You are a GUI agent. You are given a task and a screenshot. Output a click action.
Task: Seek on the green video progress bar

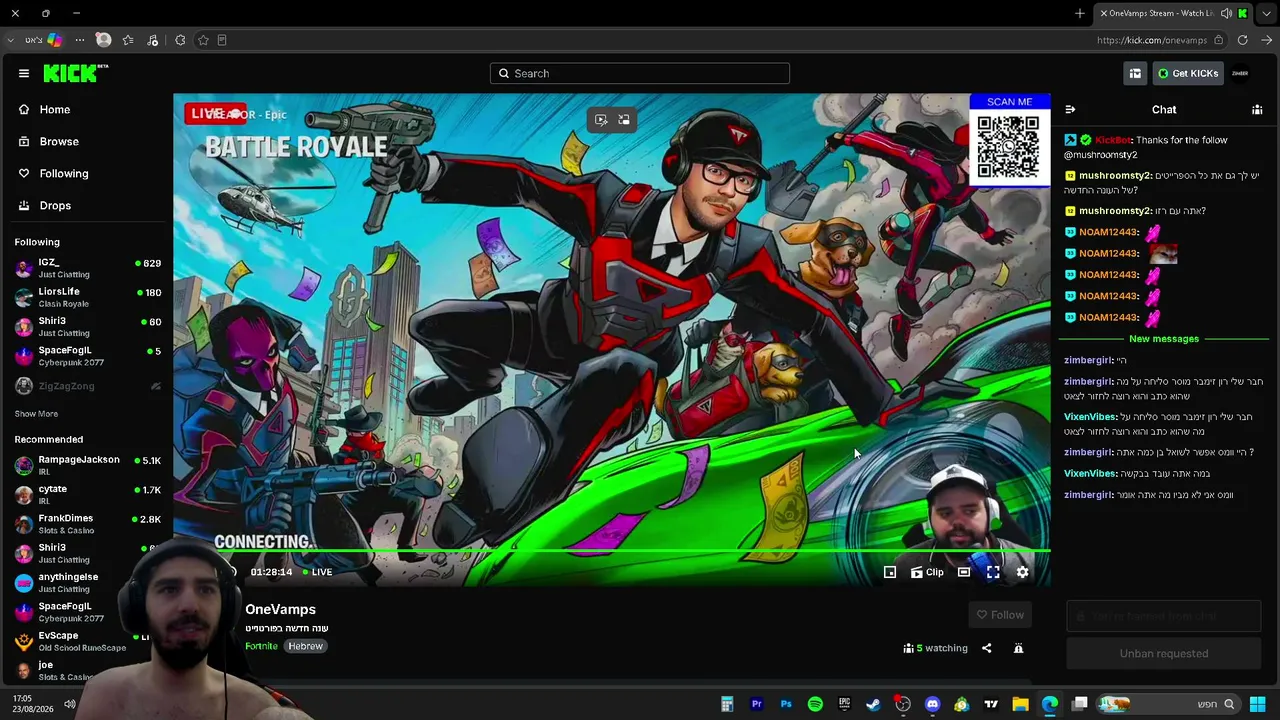click(612, 551)
